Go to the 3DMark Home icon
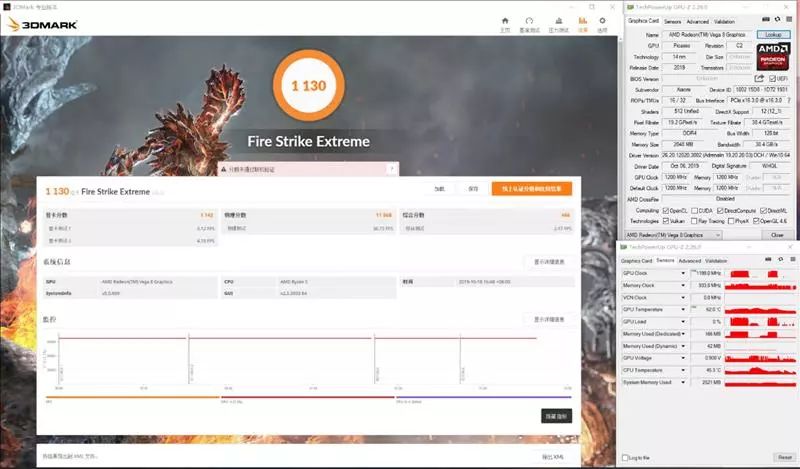The width and height of the screenshot is (800, 469). pyautogui.click(x=505, y=21)
